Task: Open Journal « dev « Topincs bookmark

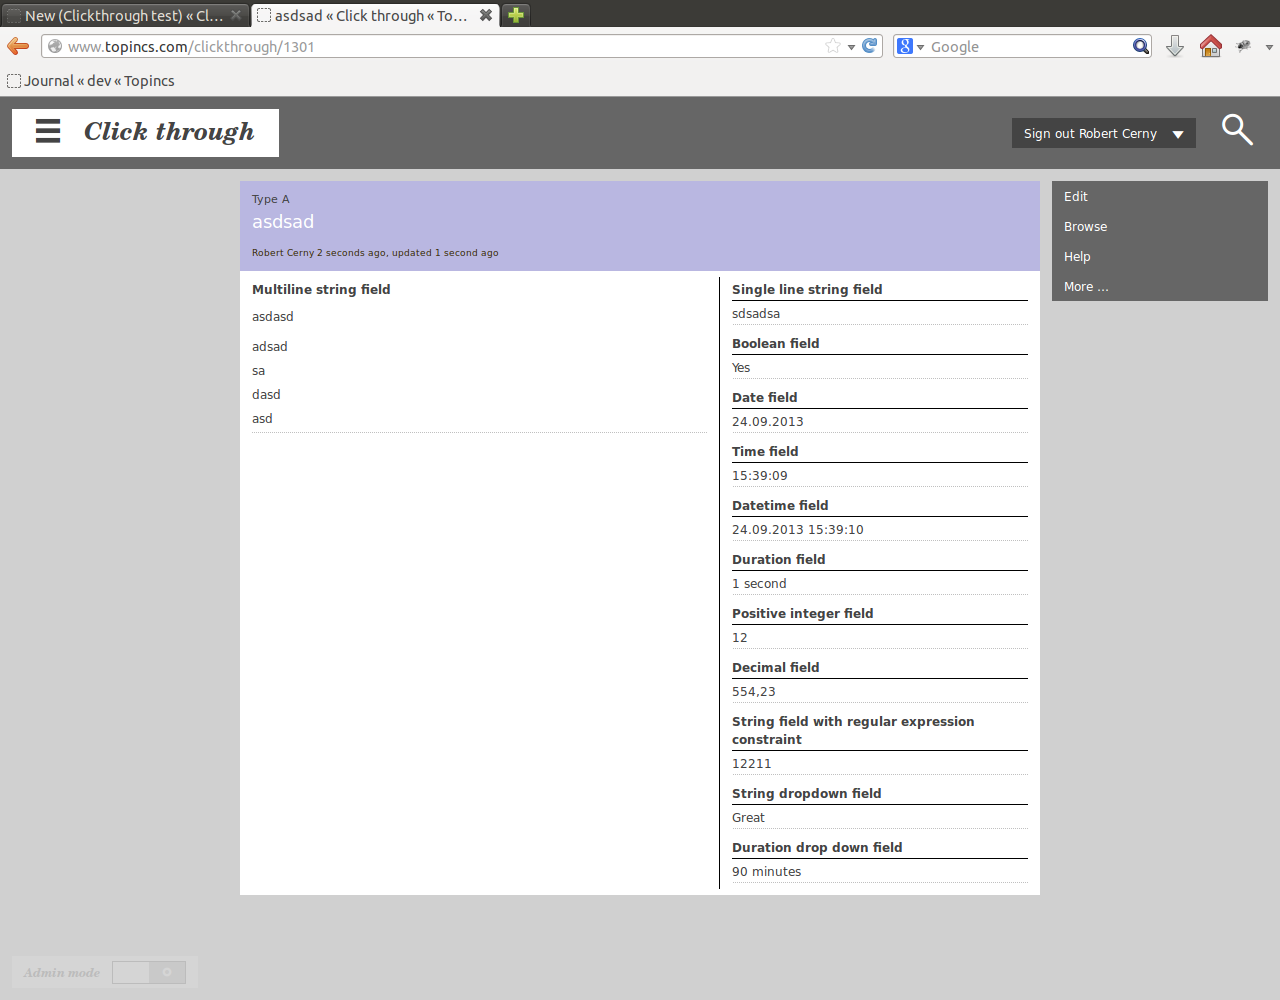Action: [91, 81]
